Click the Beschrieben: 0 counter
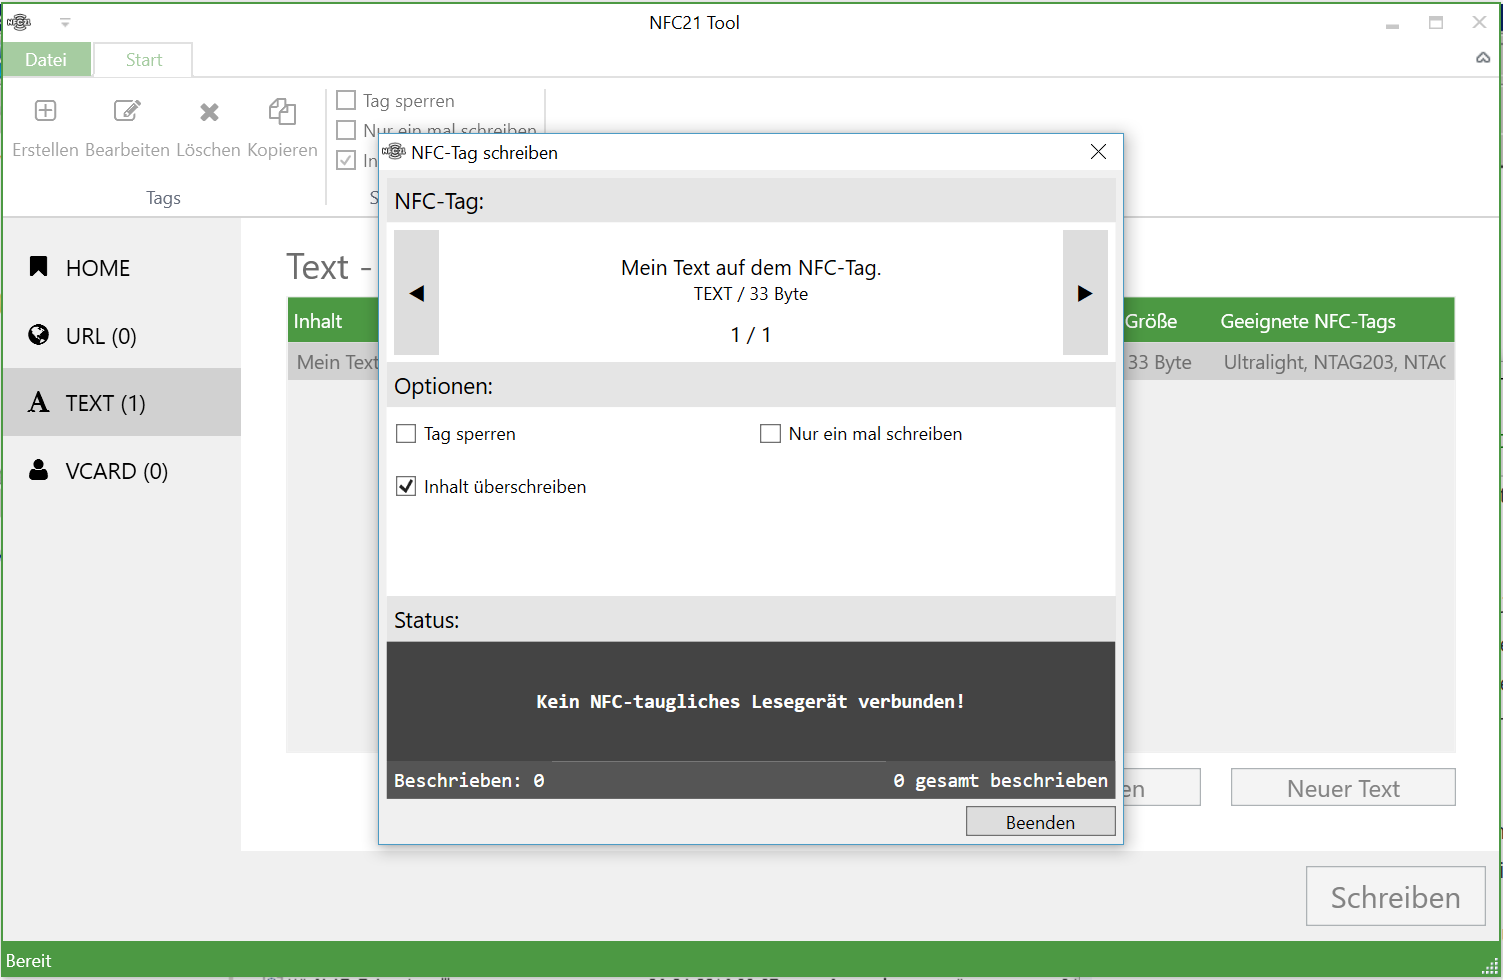The image size is (1503, 980). [469, 780]
